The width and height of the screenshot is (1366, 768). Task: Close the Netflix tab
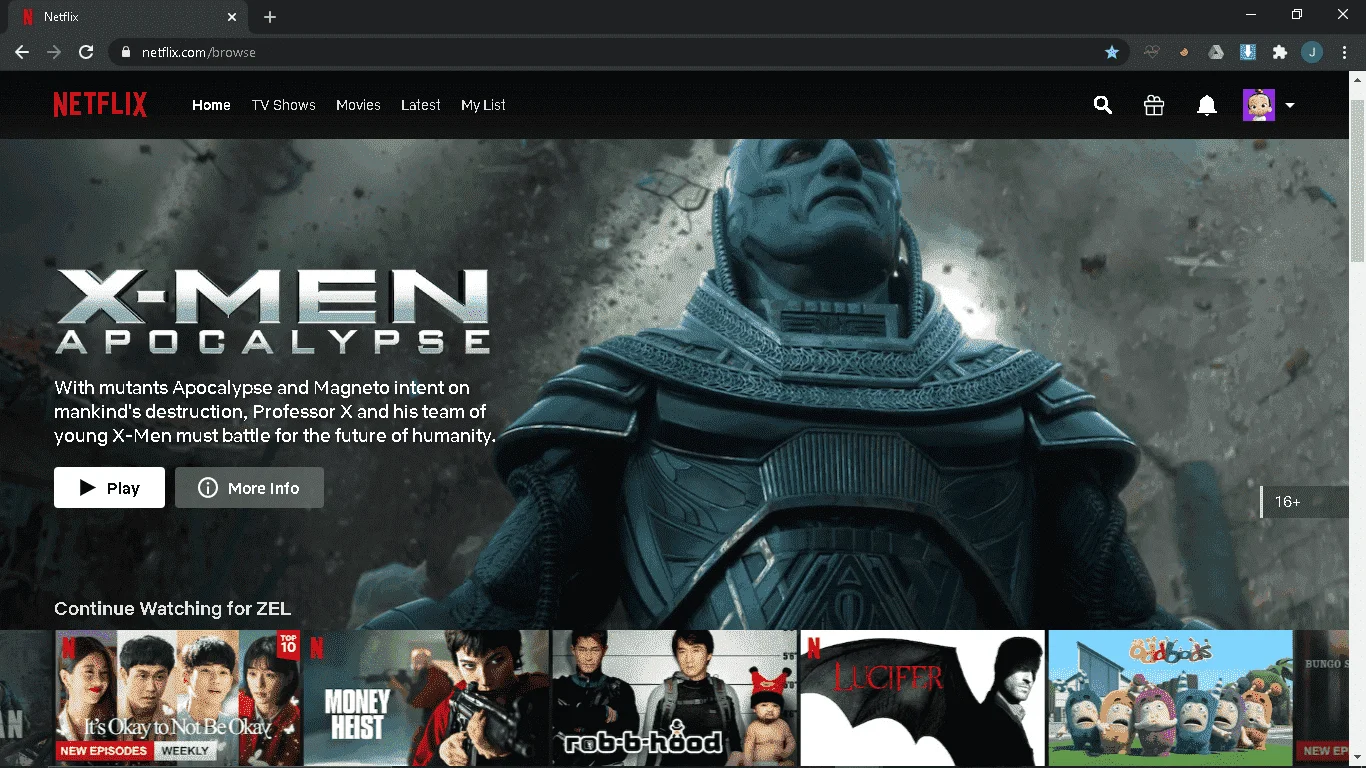tap(232, 17)
